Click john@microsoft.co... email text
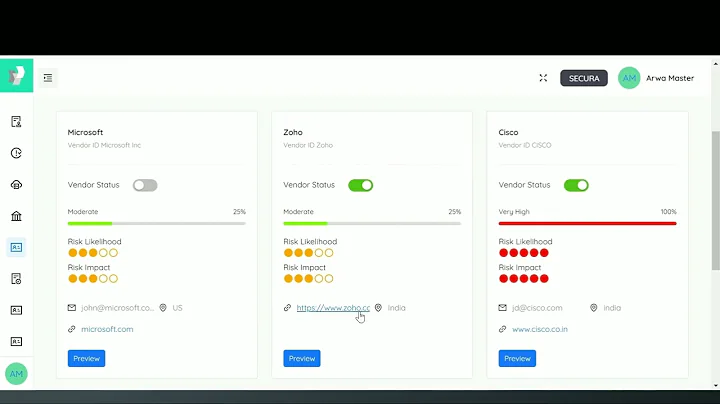Image resolution: width=720 pixels, height=404 pixels. coord(118,308)
